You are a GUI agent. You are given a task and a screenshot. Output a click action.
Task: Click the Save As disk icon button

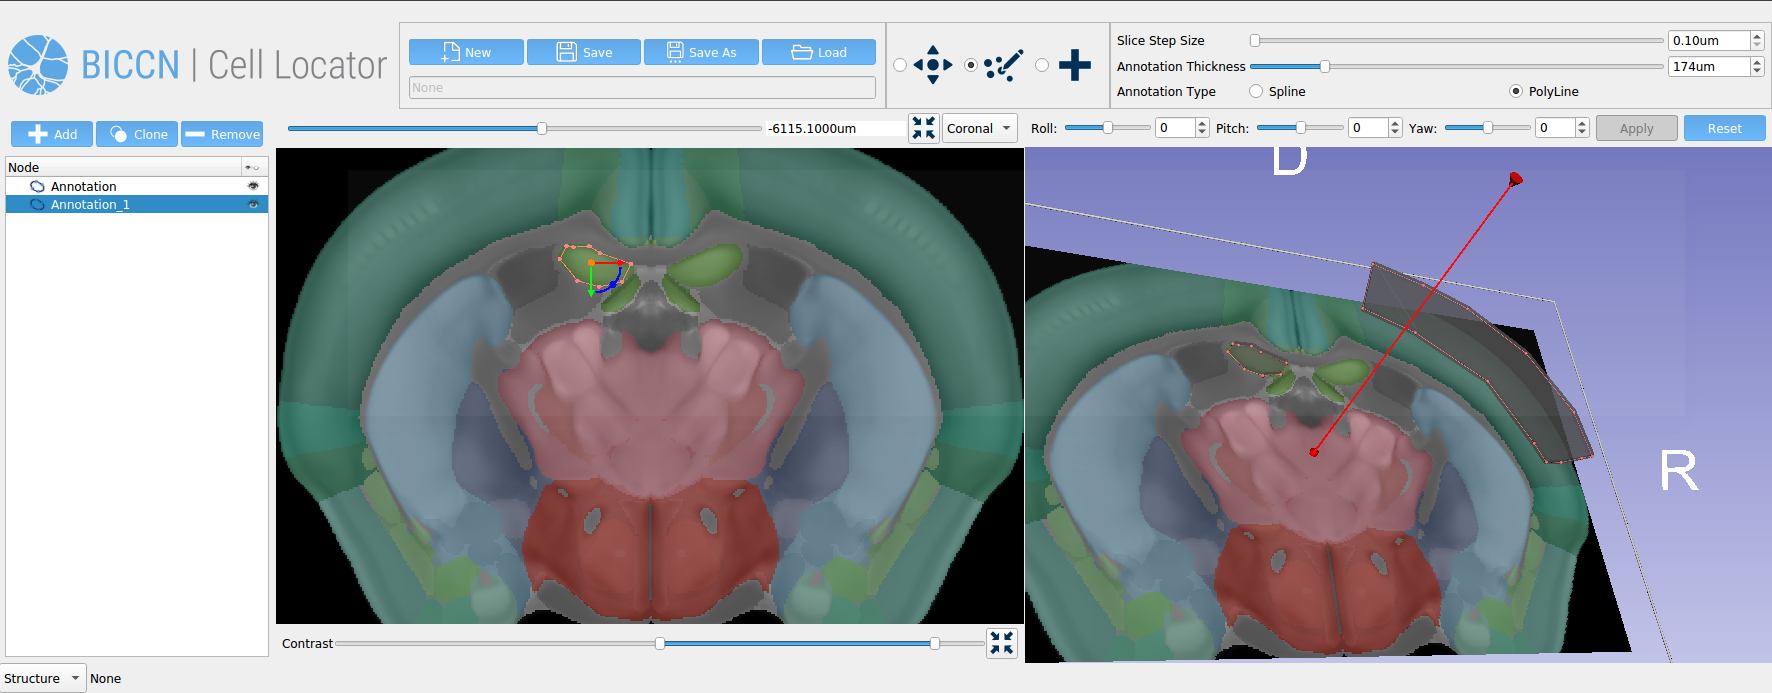[x=702, y=52]
